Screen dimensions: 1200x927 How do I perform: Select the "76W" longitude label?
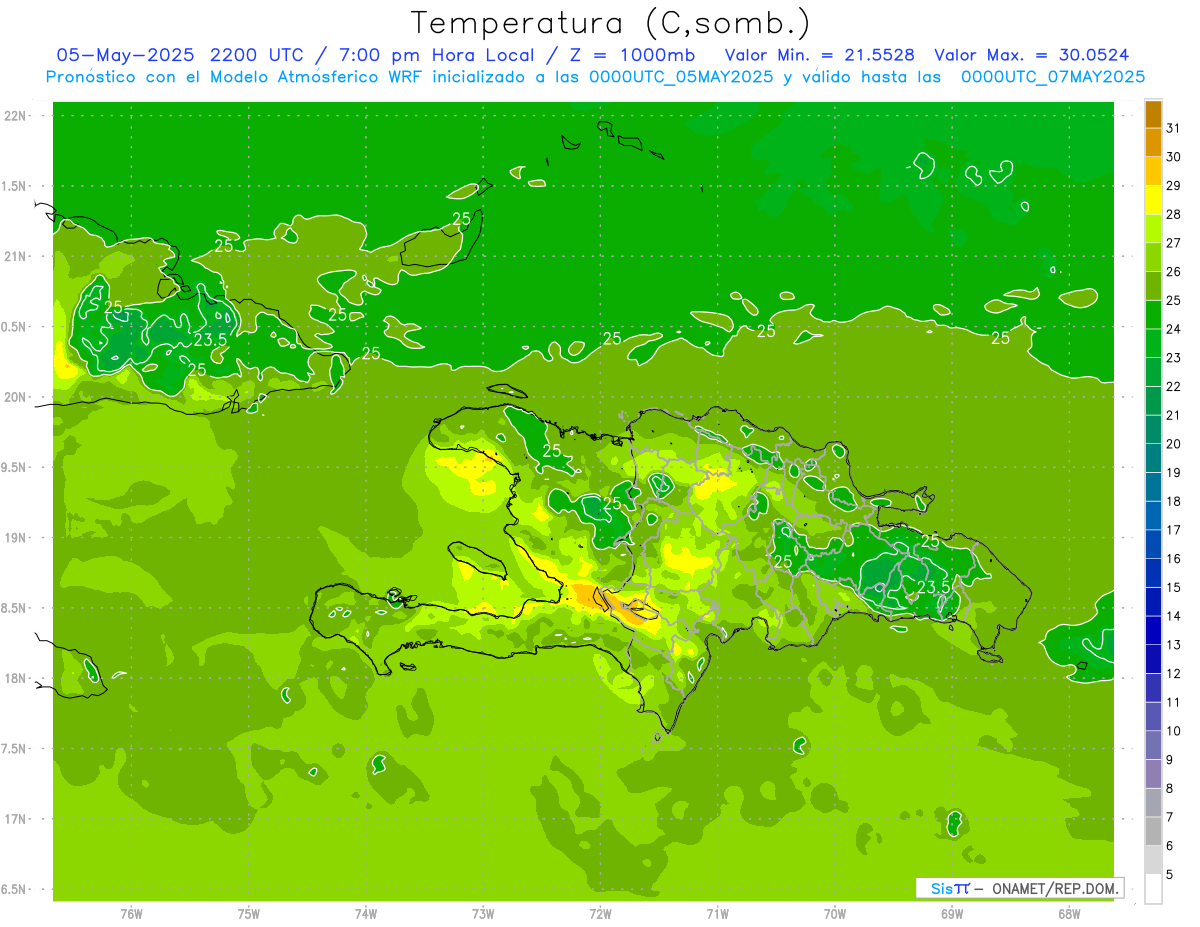pyautogui.click(x=131, y=914)
